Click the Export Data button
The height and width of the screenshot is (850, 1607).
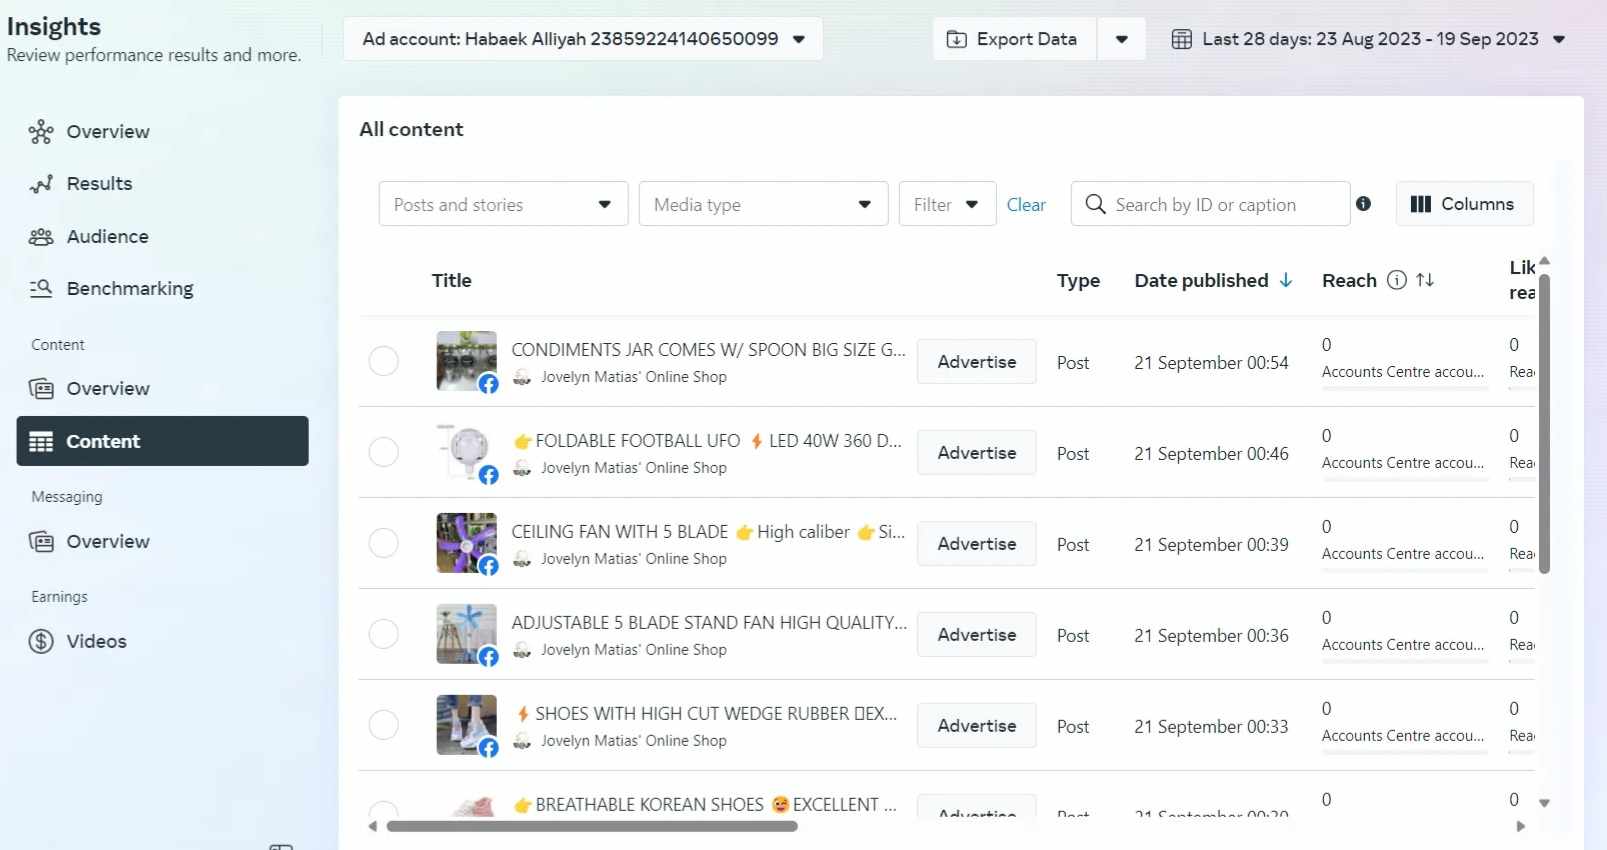(1015, 39)
